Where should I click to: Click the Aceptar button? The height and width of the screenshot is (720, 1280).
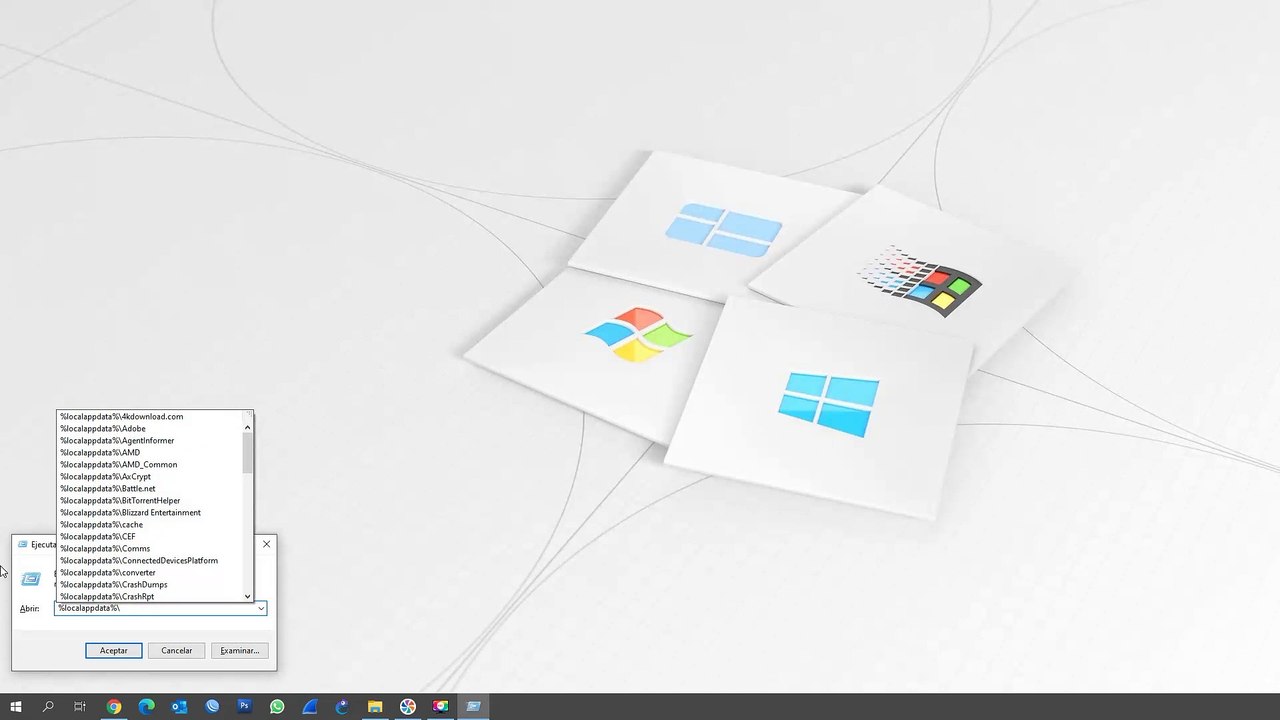(113, 650)
